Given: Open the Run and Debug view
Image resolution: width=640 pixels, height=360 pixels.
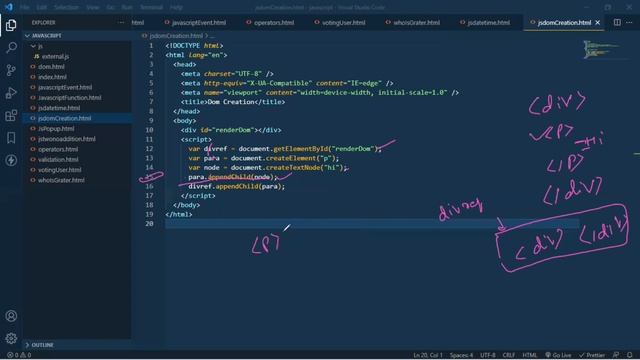Looking at the screenshot, I should coord(11,93).
